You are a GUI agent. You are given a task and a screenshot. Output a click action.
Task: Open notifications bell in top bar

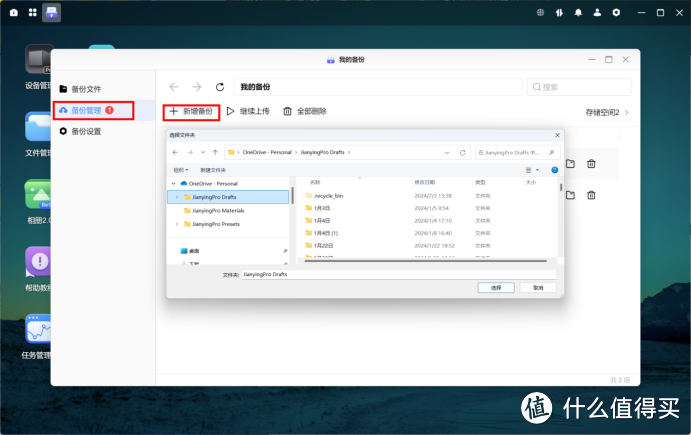pos(578,12)
